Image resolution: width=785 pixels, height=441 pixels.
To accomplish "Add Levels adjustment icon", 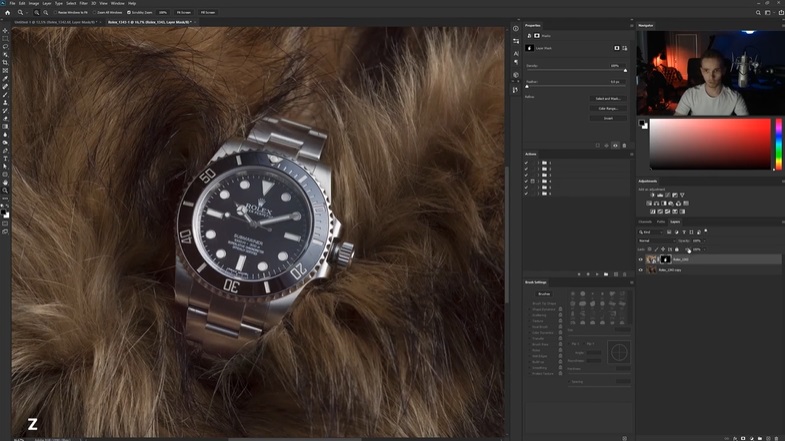I will click(x=660, y=195).
